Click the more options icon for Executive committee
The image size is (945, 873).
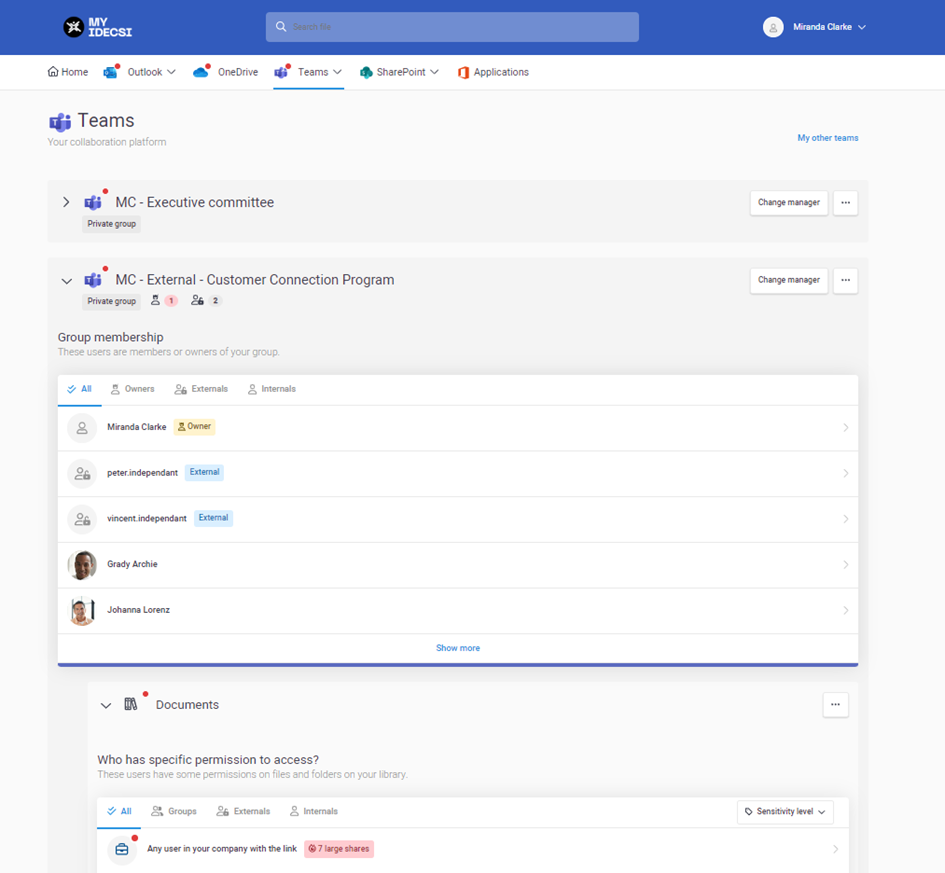[845, 202]
